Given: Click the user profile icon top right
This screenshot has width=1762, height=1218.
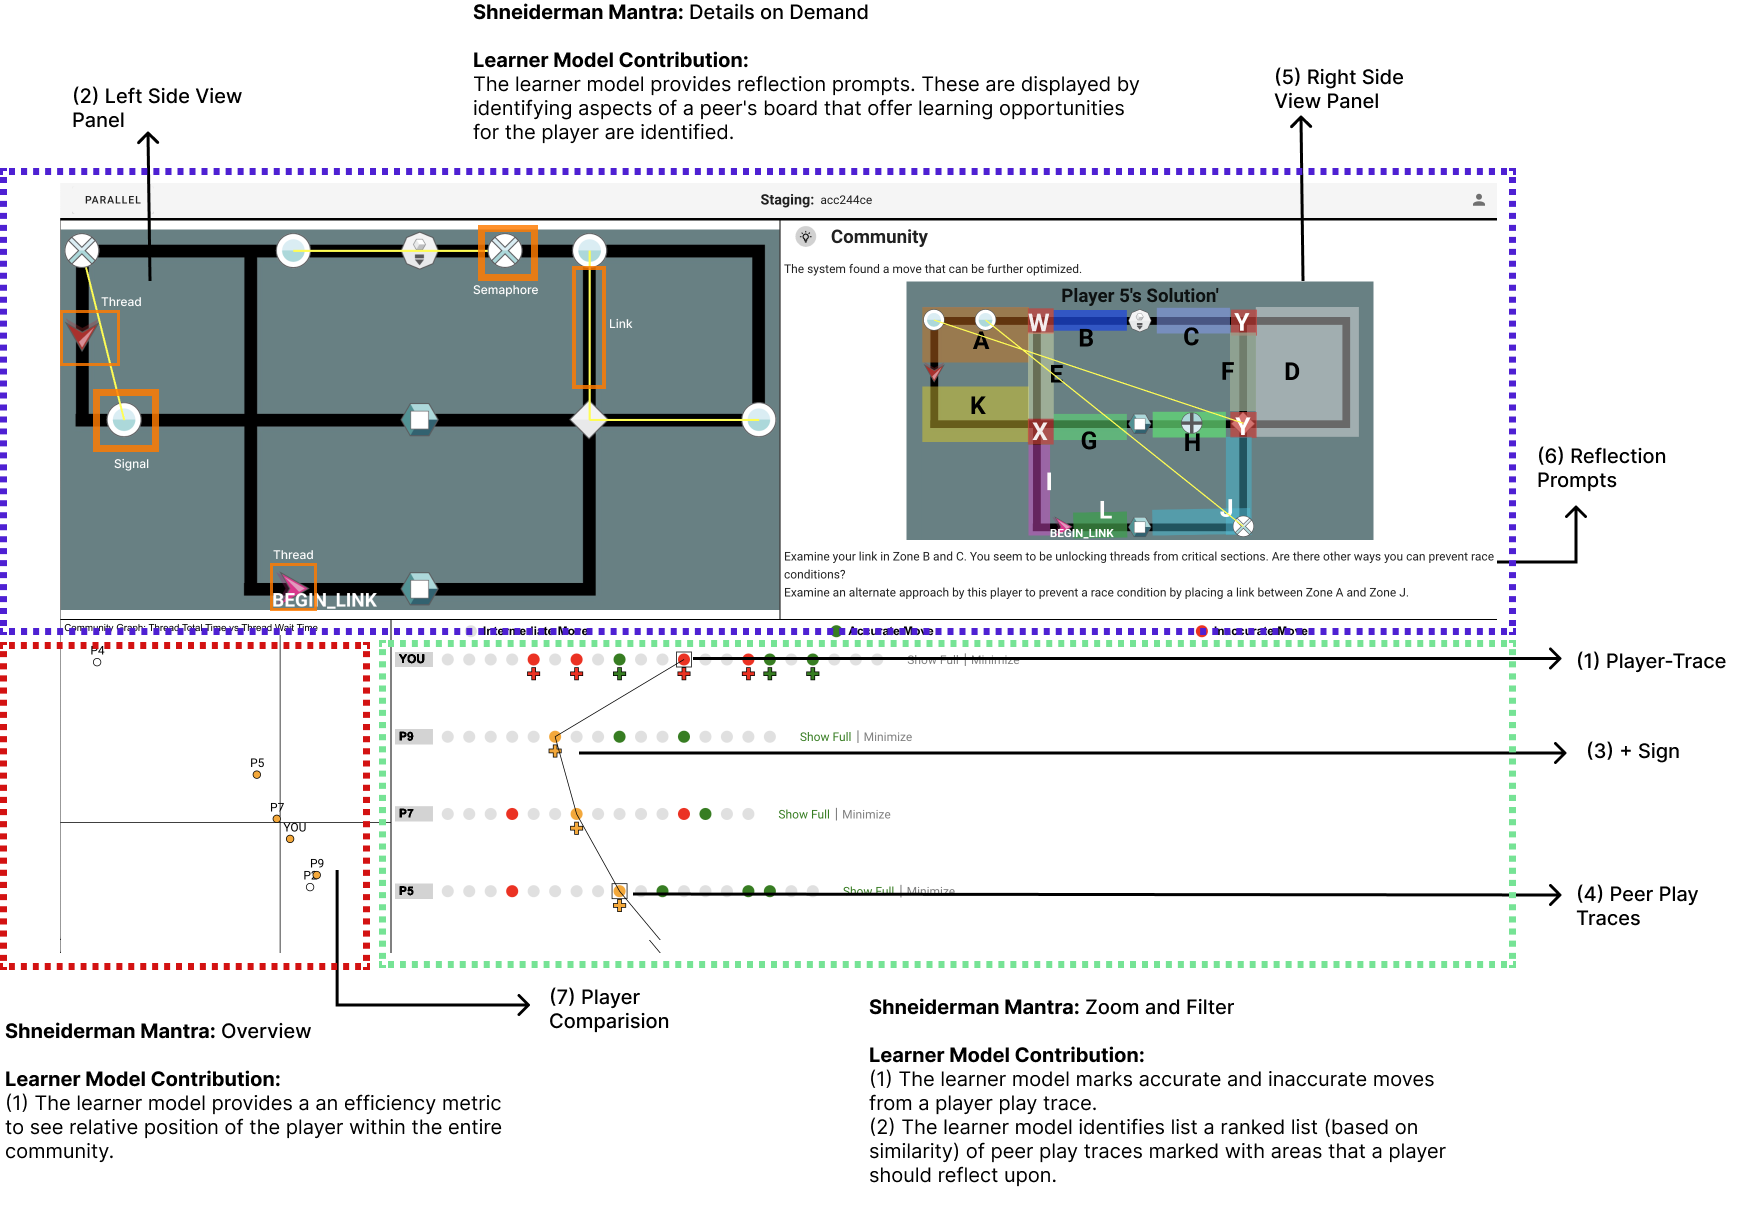Looking at the screenshot, I should pyautogui.click(x=1477, y=199).
